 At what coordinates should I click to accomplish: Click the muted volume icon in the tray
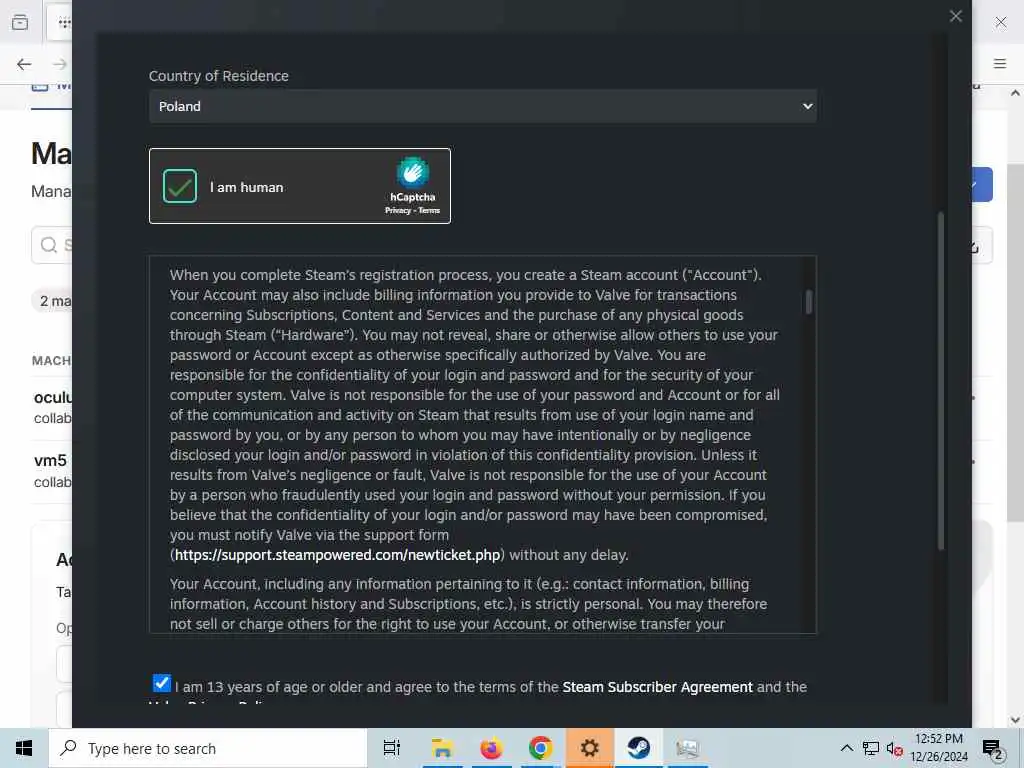tap(894, 749)
